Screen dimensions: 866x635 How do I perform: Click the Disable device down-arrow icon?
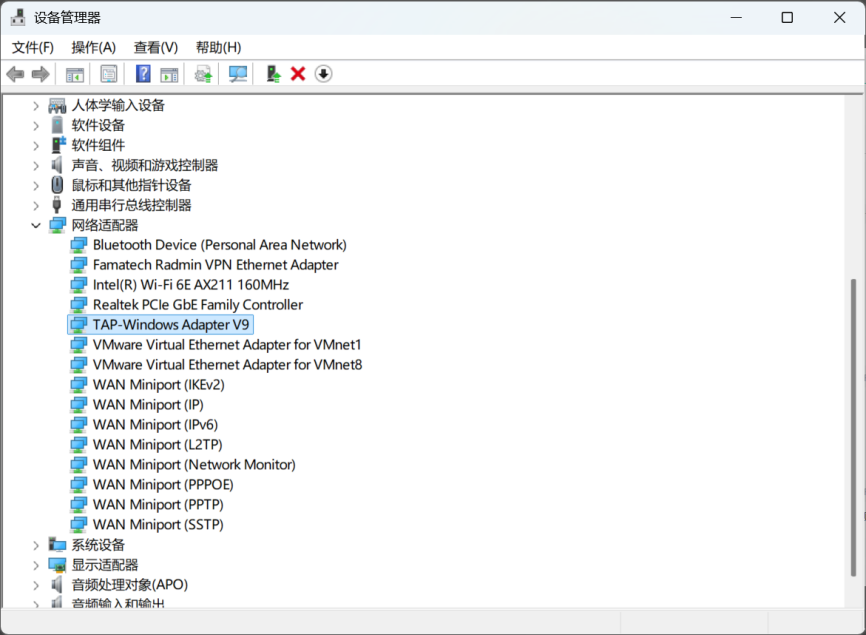point(324,73)
